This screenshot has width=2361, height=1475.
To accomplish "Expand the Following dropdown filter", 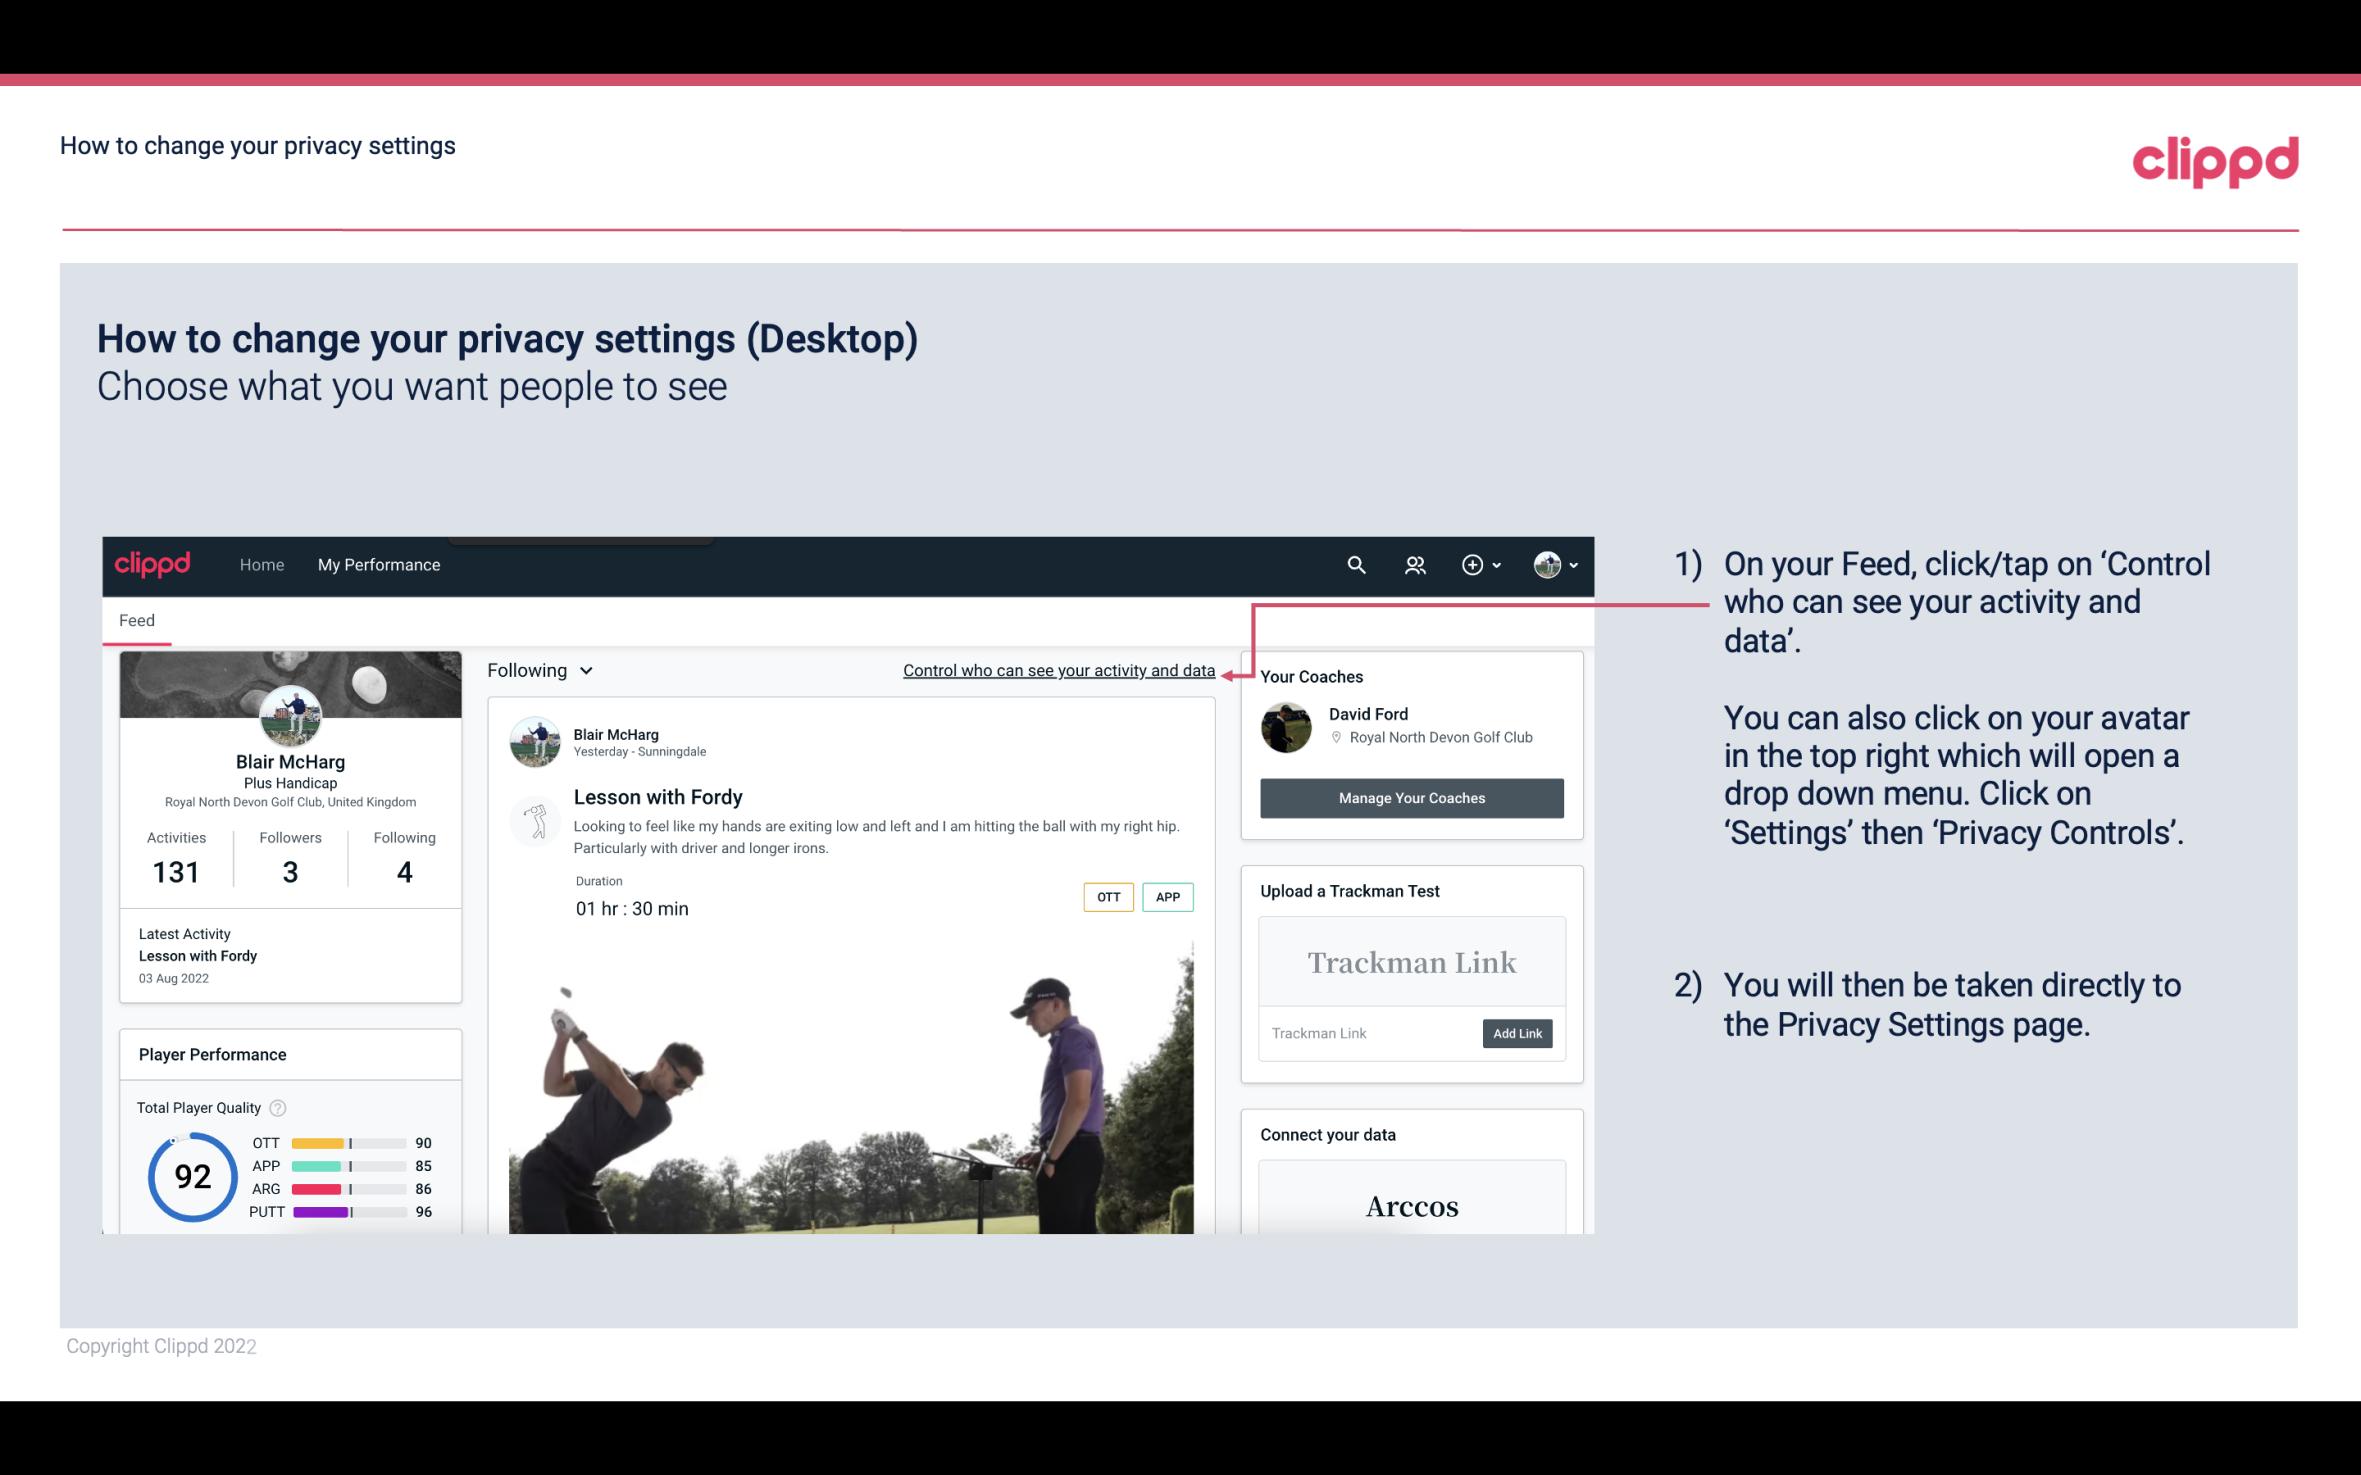I will point(538,668).
